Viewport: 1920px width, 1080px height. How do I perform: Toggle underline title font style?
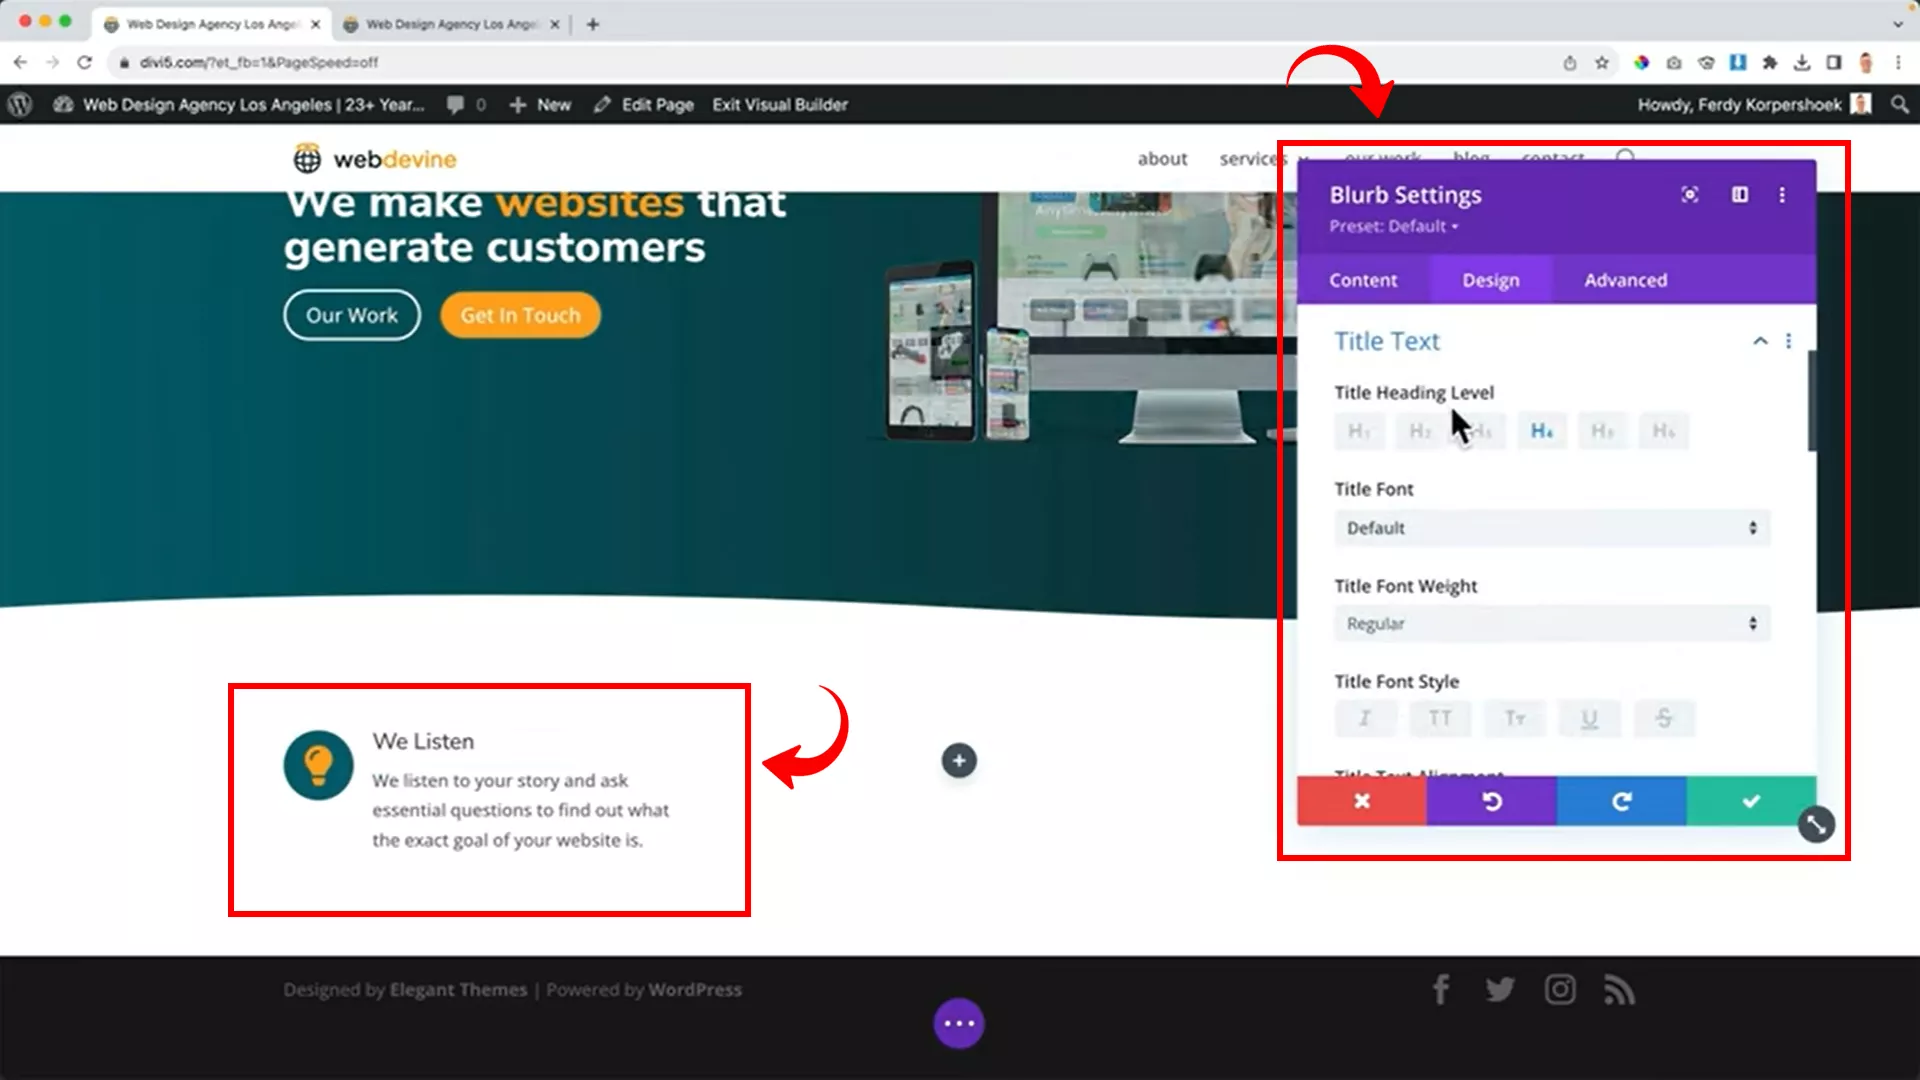1589,718
